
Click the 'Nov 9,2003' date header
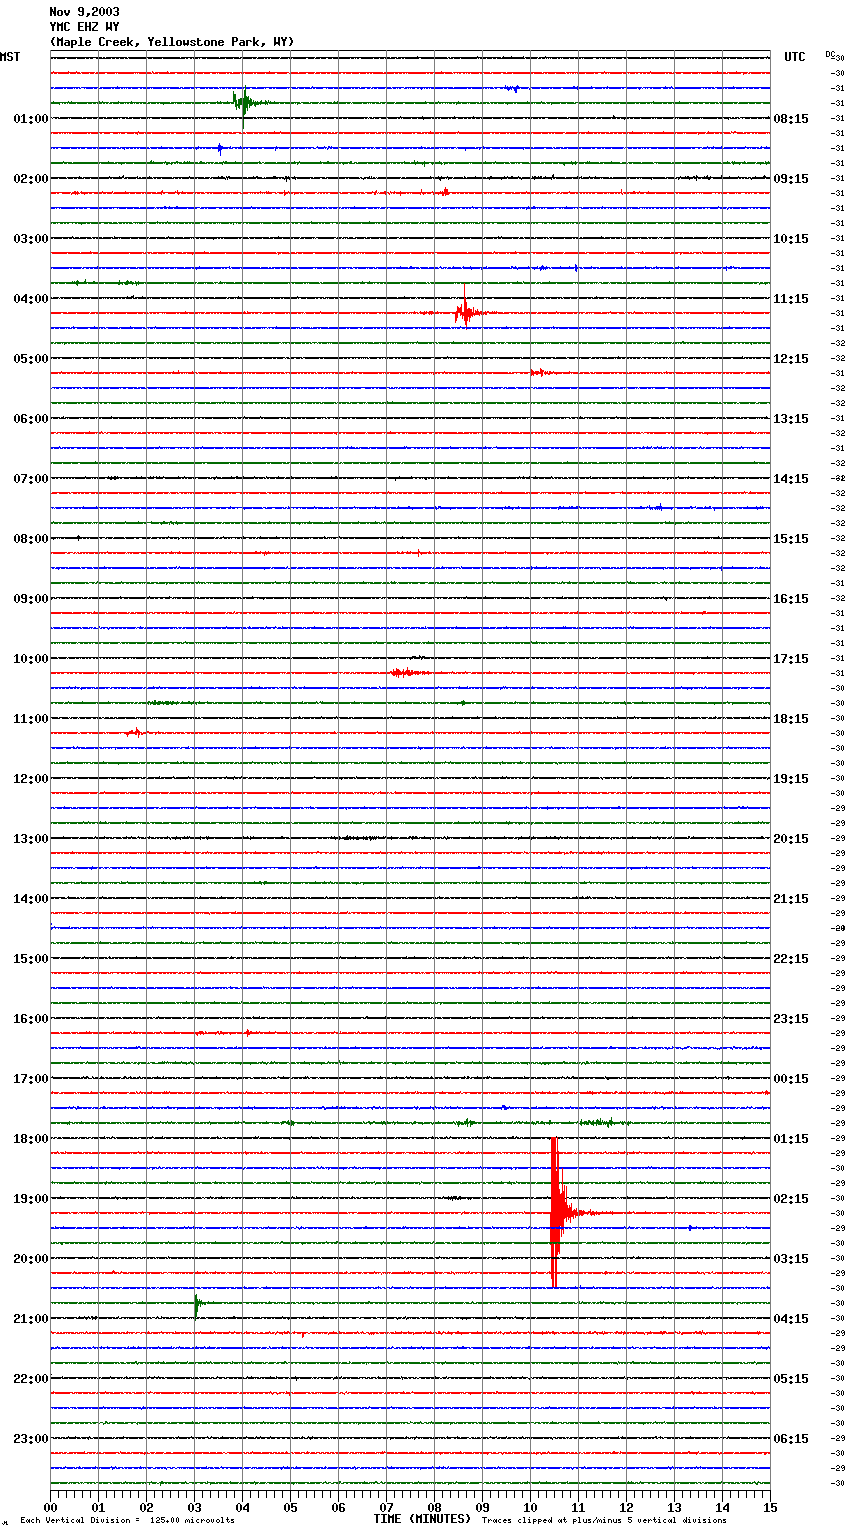[84, 12]
